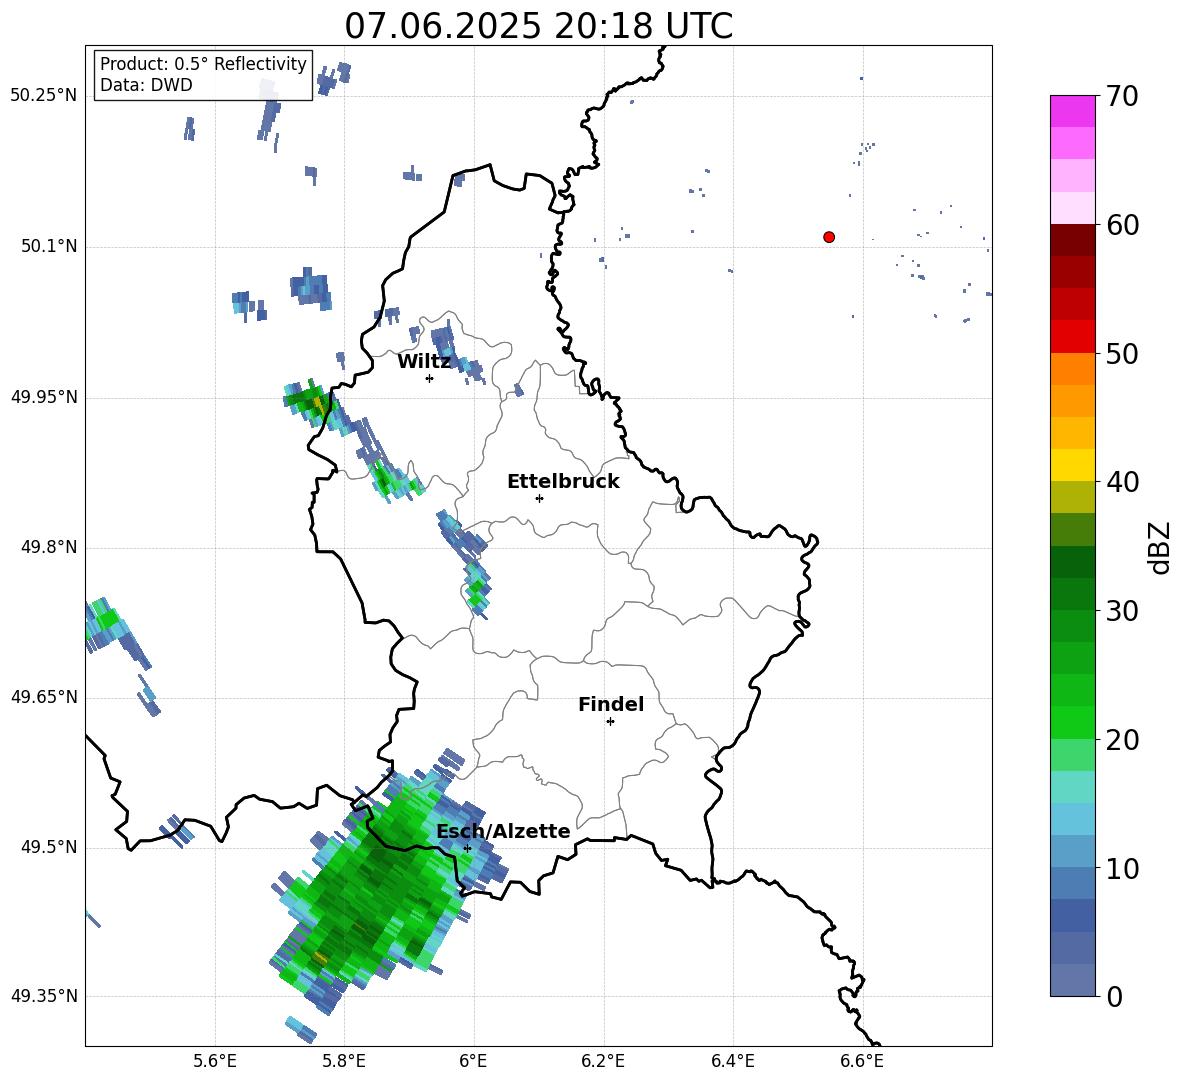Viewport: 1184px width, 1081px height.
Task: Click the colorbar 30 tick label
Action: [x=1122, y=610]
